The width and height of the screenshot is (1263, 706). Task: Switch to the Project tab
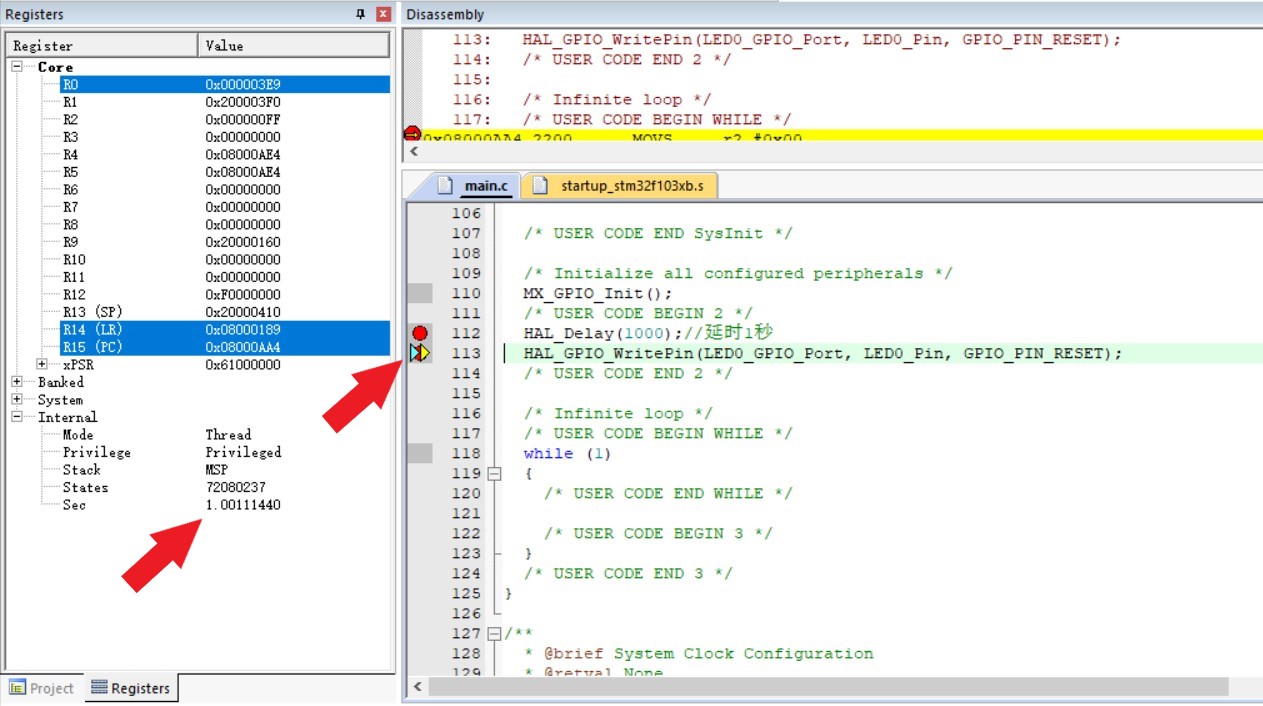click(42, 688)
